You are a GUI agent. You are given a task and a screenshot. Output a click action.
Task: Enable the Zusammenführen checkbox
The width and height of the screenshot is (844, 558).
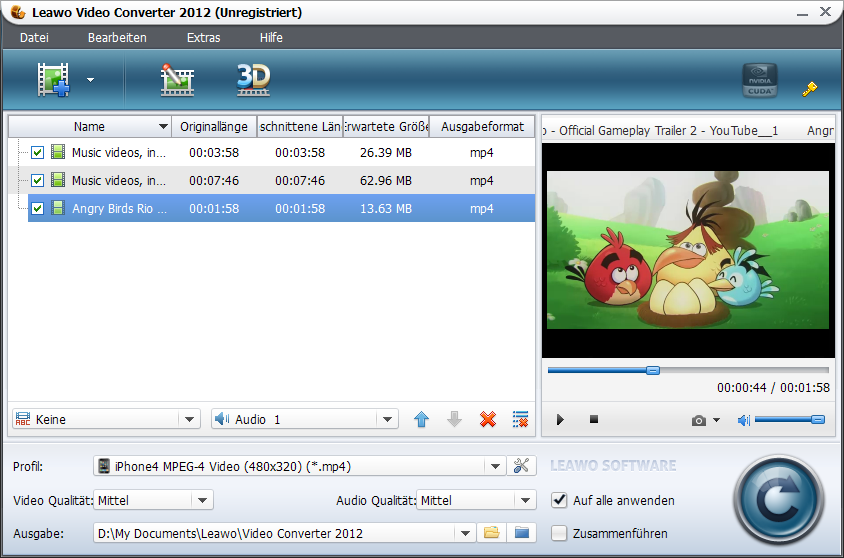click(x=559, y=533)
